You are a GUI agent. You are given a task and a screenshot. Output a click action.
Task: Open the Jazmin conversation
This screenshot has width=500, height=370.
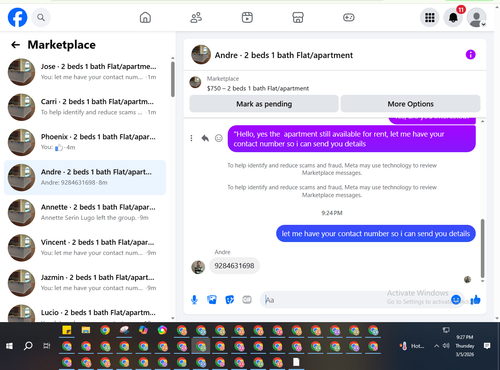point(85,283)
